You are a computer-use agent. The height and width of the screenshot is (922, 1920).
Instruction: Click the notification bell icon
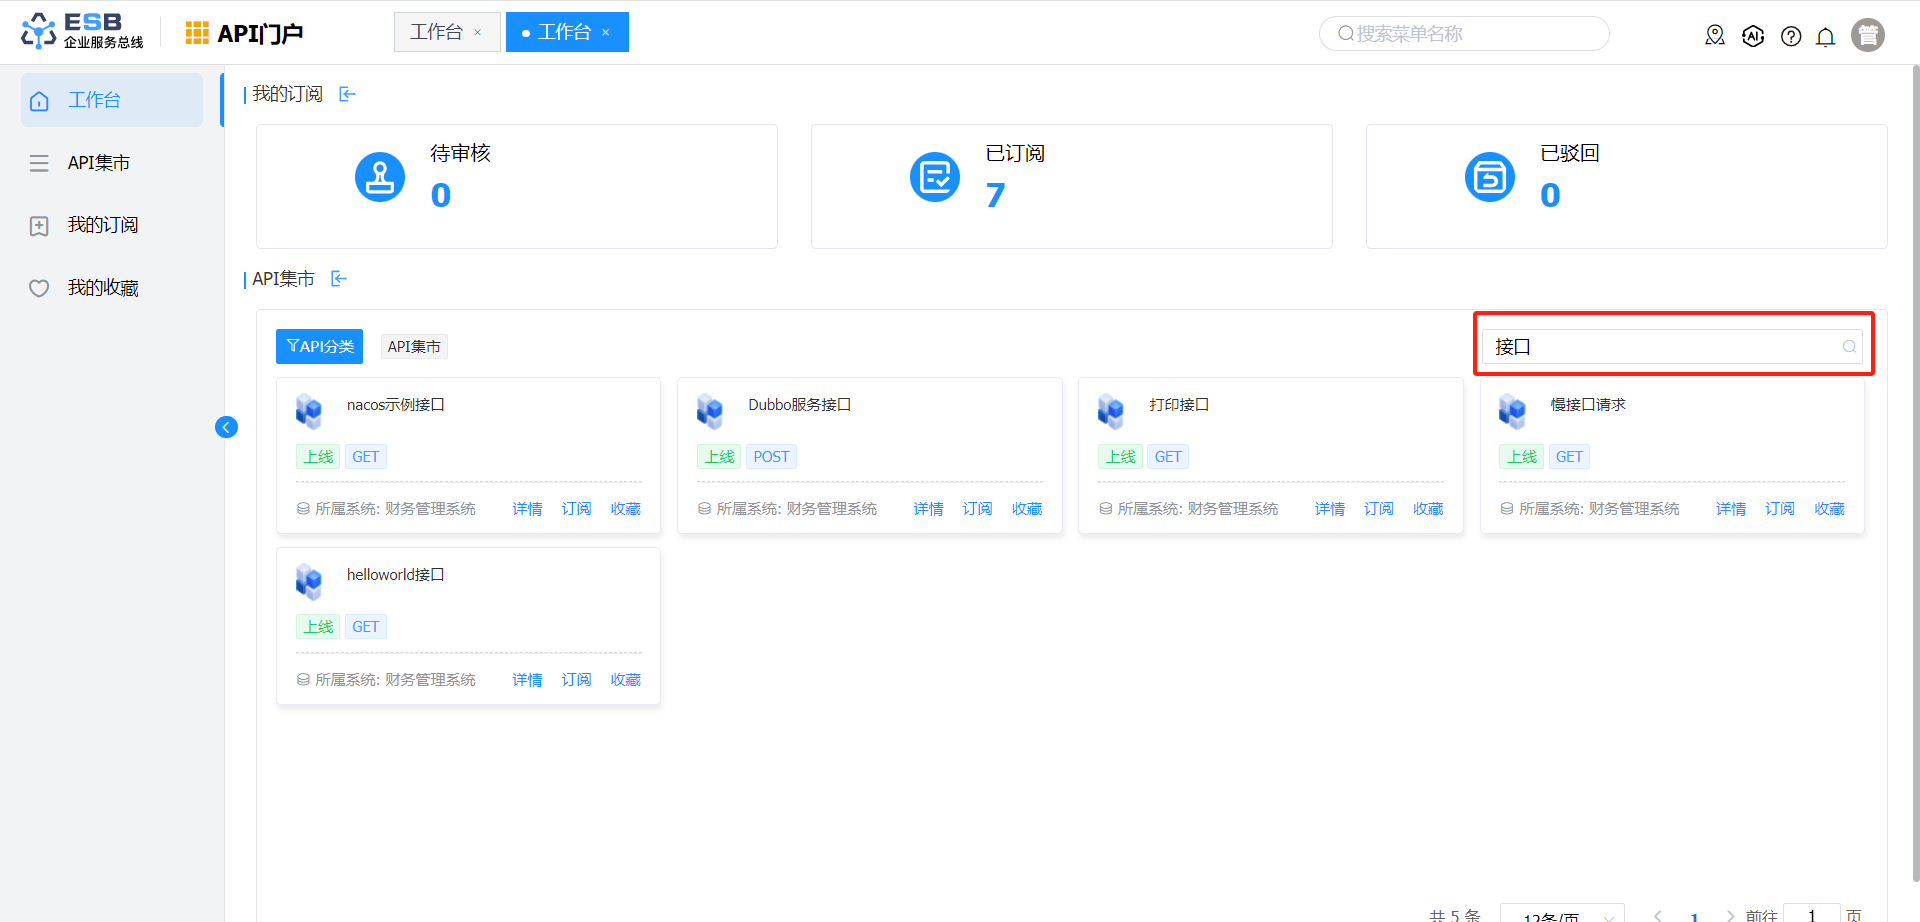[1825, 37]
